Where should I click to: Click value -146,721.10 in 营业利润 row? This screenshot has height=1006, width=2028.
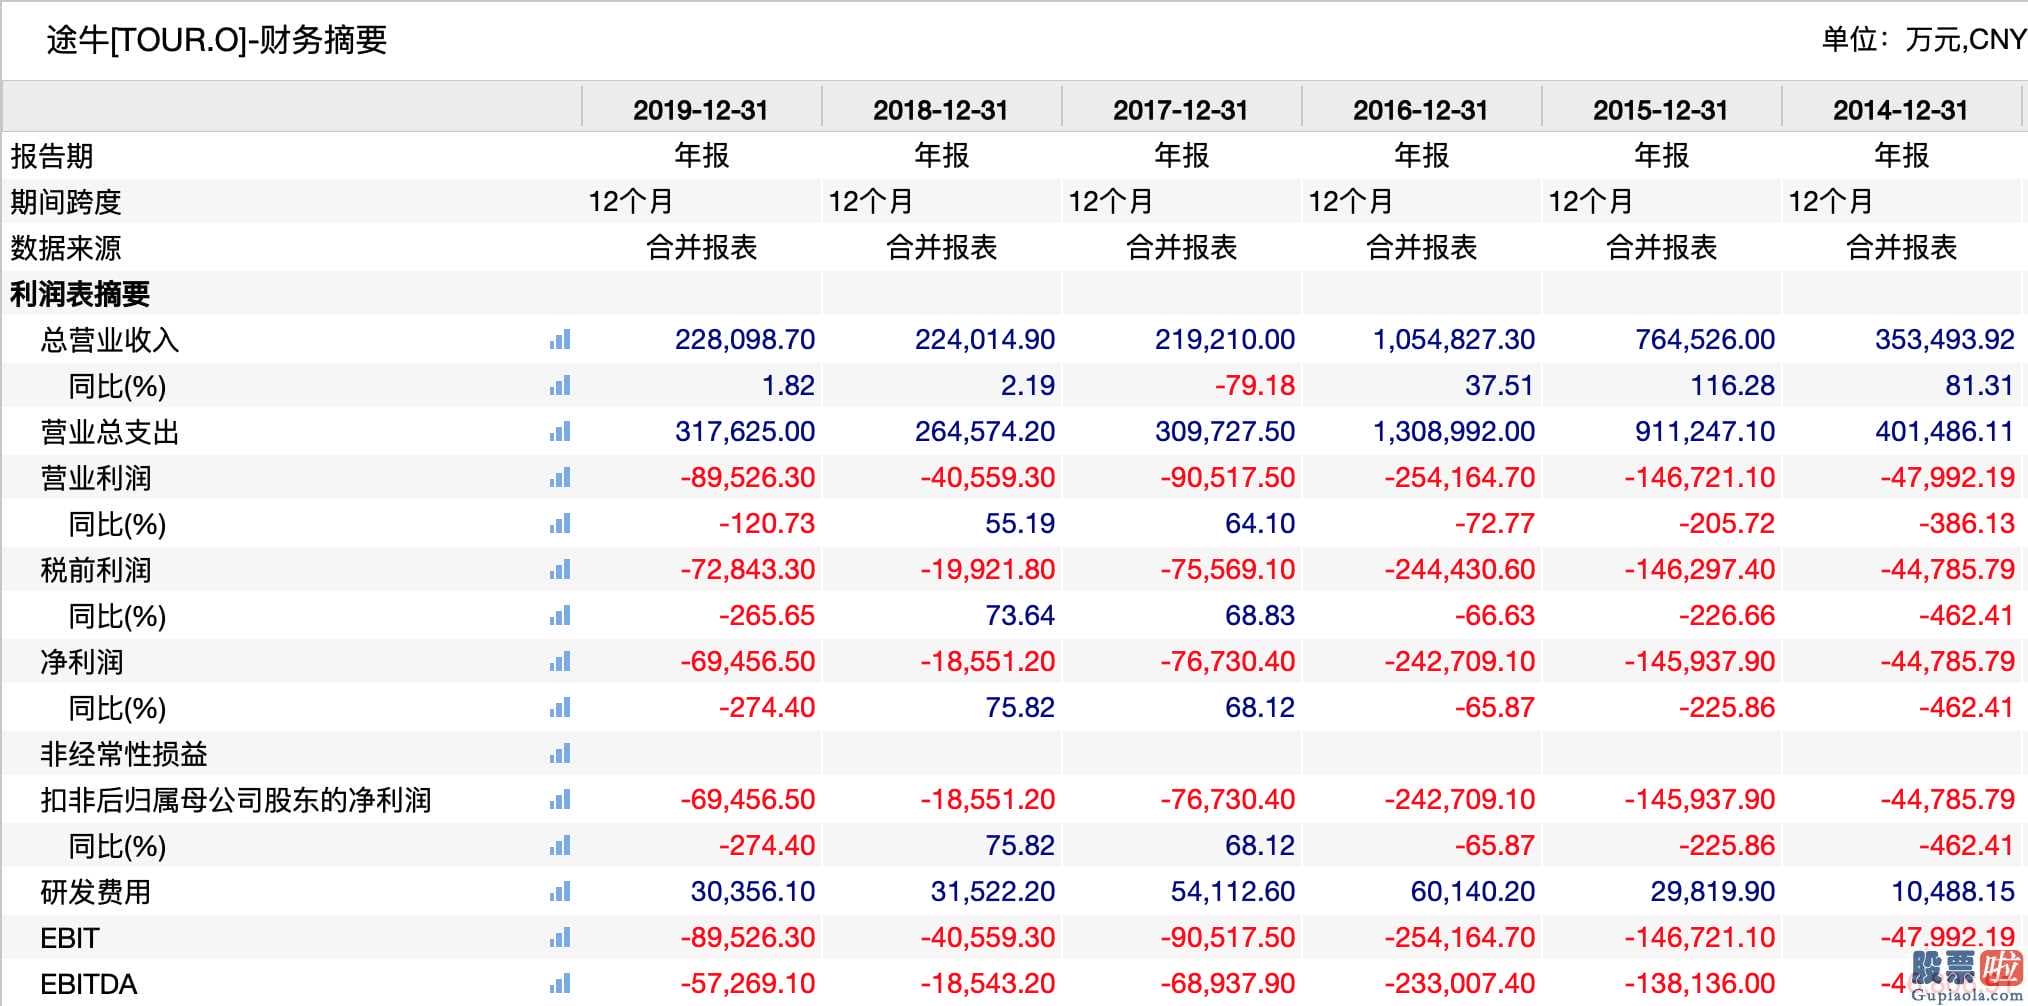click(x=1700, y=478)
